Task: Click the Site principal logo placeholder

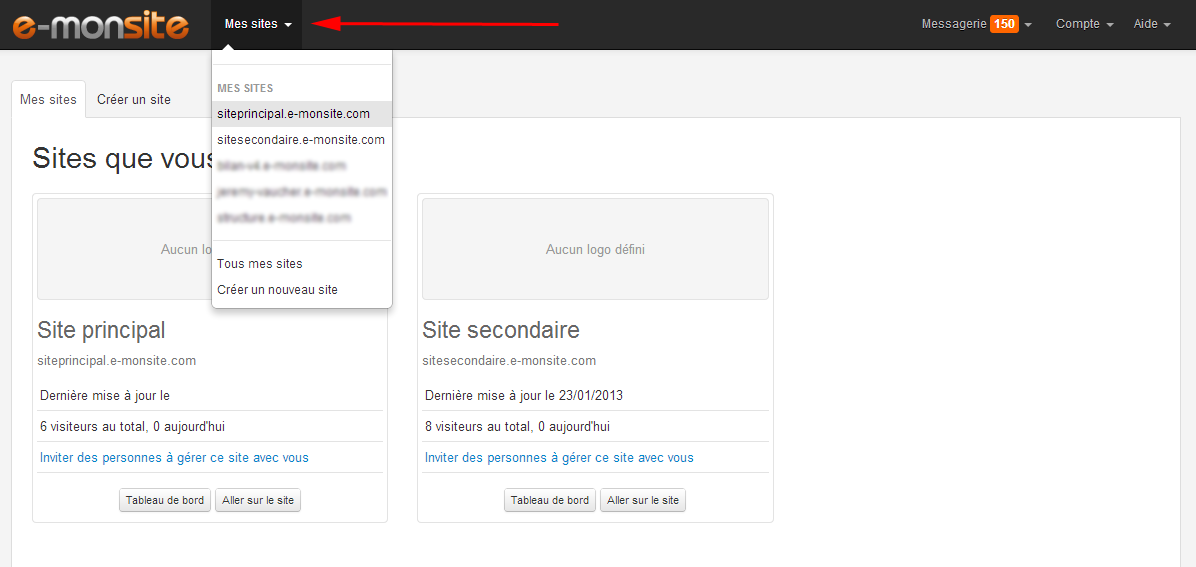Action: (124, 249)
